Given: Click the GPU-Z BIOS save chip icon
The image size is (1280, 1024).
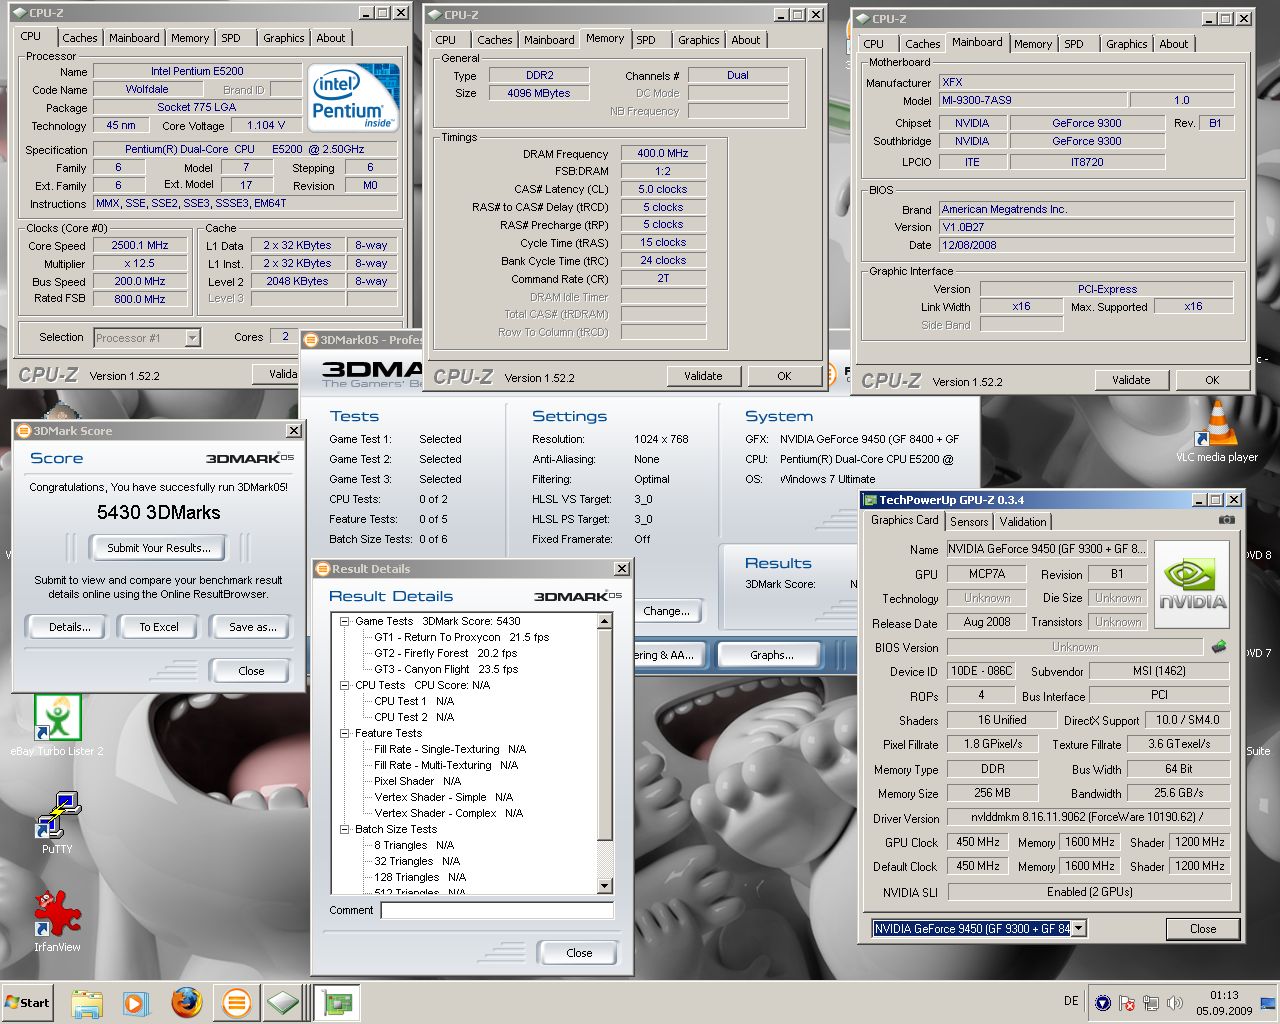Looking at the screenshot, I should tap(1219, 647).
